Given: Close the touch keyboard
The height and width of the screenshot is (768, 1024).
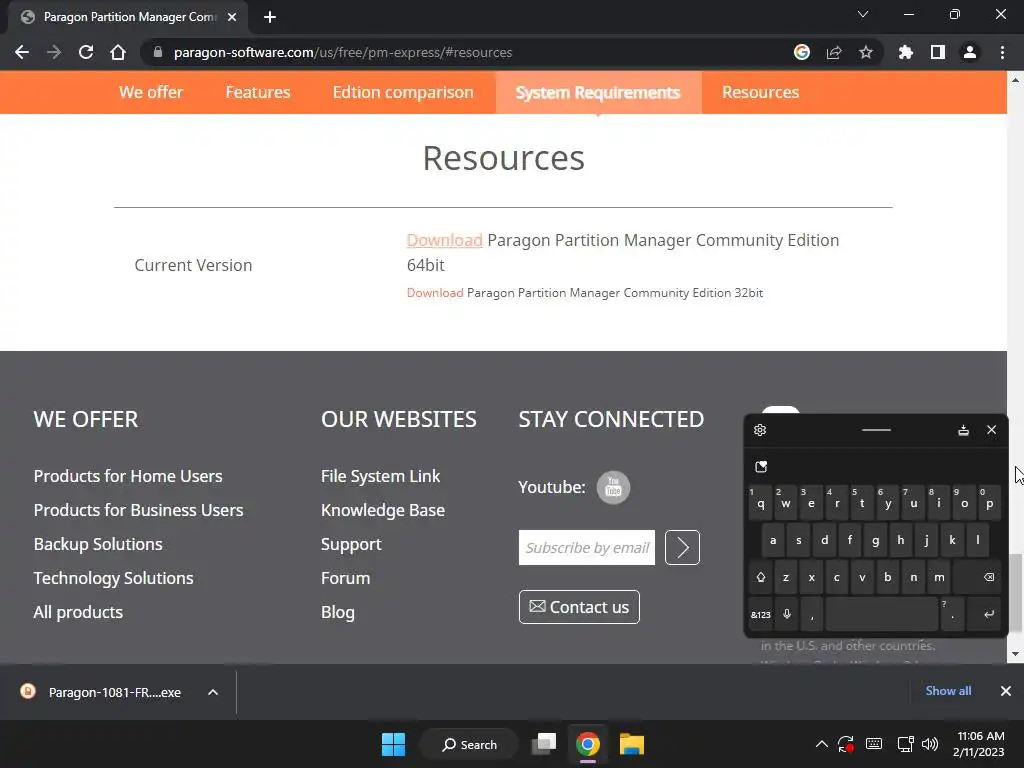Looking at the screenshot, I should click(x=991, y=430).
